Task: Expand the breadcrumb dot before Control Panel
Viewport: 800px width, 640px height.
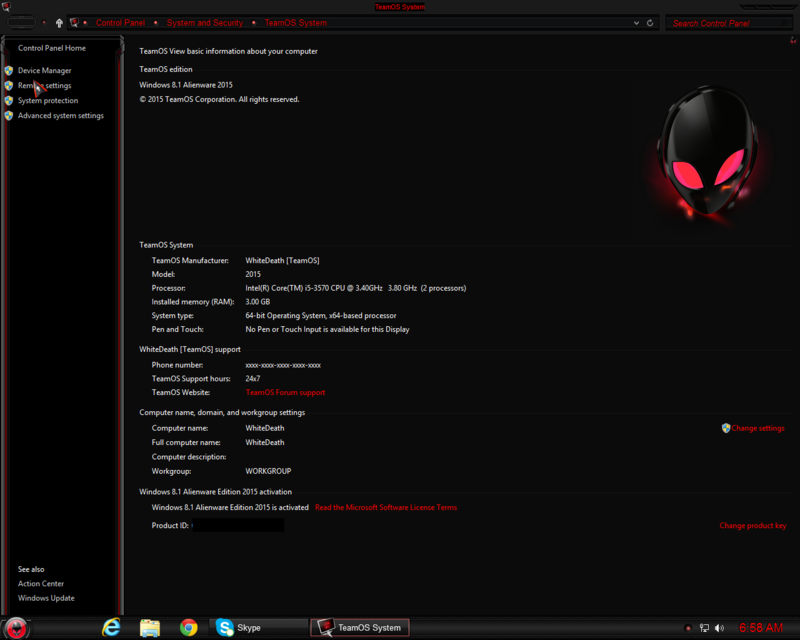Action: (x=85, y=22)
